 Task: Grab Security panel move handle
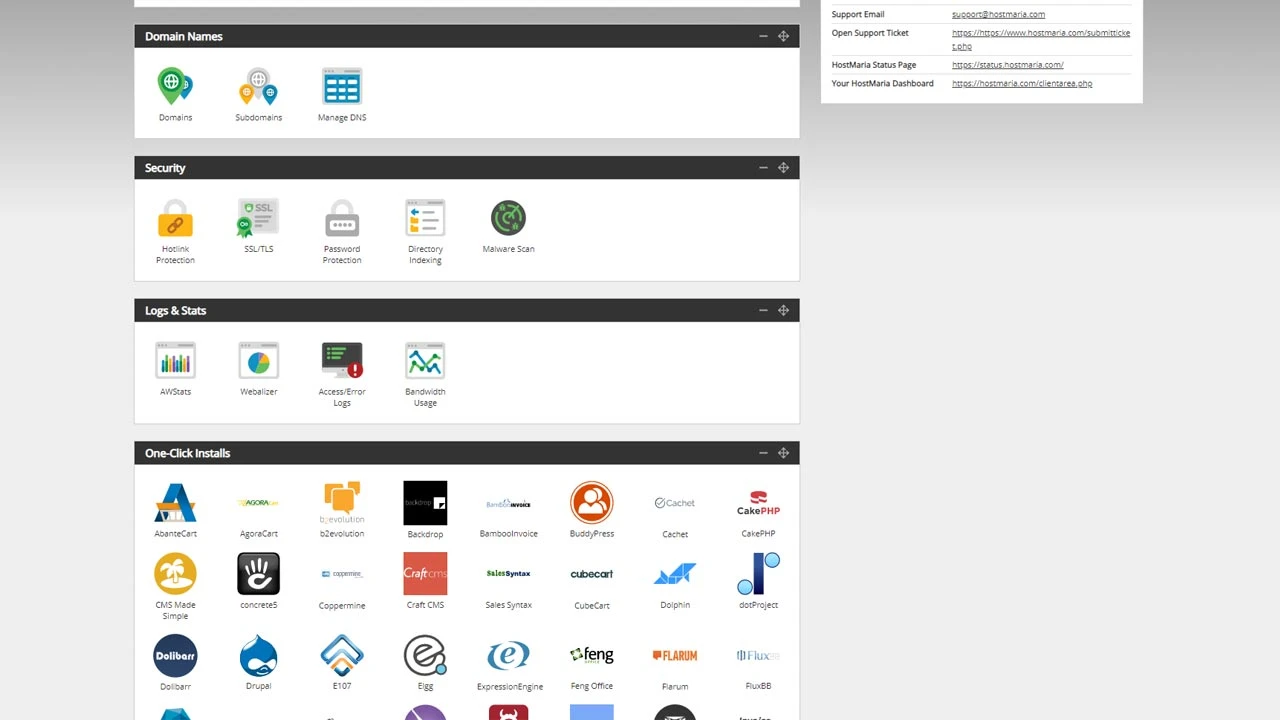click(783, 168)
